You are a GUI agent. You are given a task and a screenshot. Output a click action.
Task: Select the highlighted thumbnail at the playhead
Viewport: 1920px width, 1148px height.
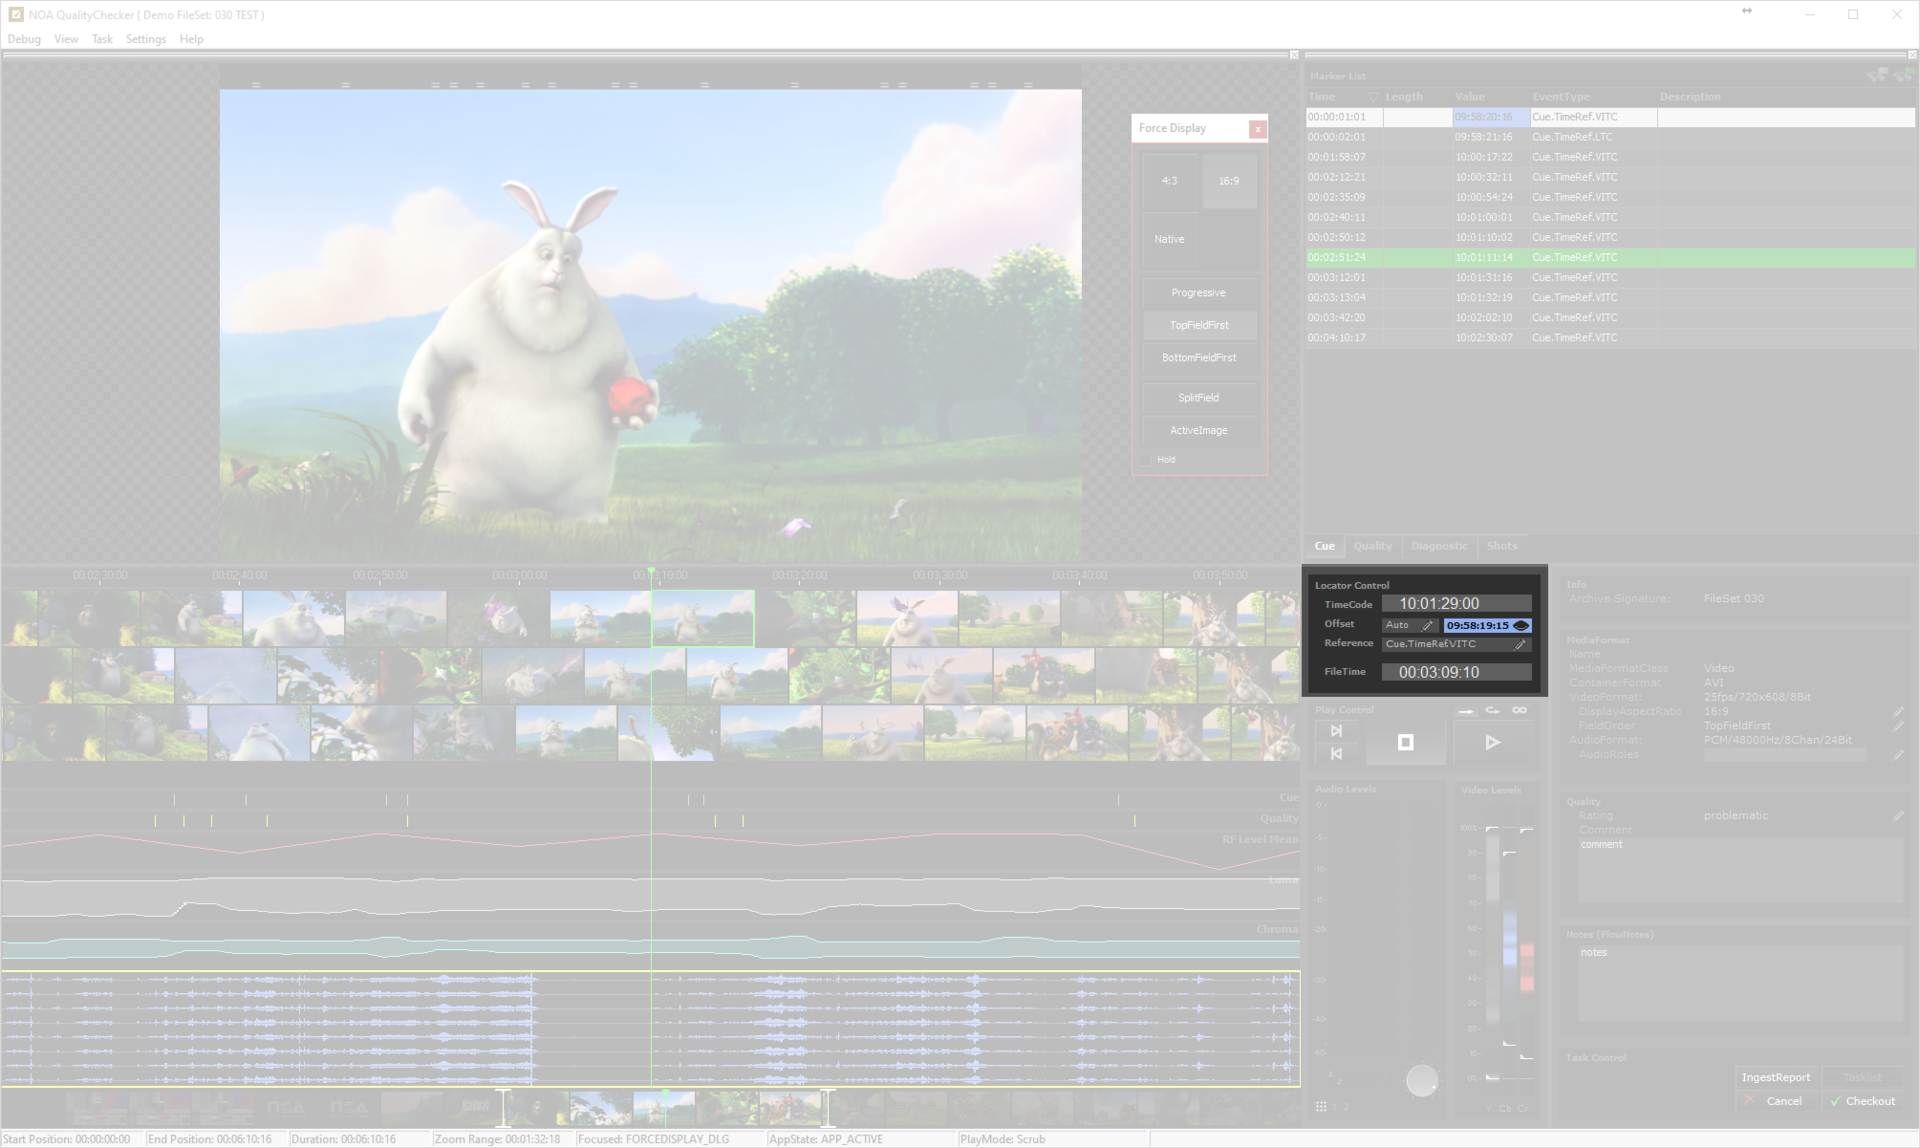pos(703,618)
